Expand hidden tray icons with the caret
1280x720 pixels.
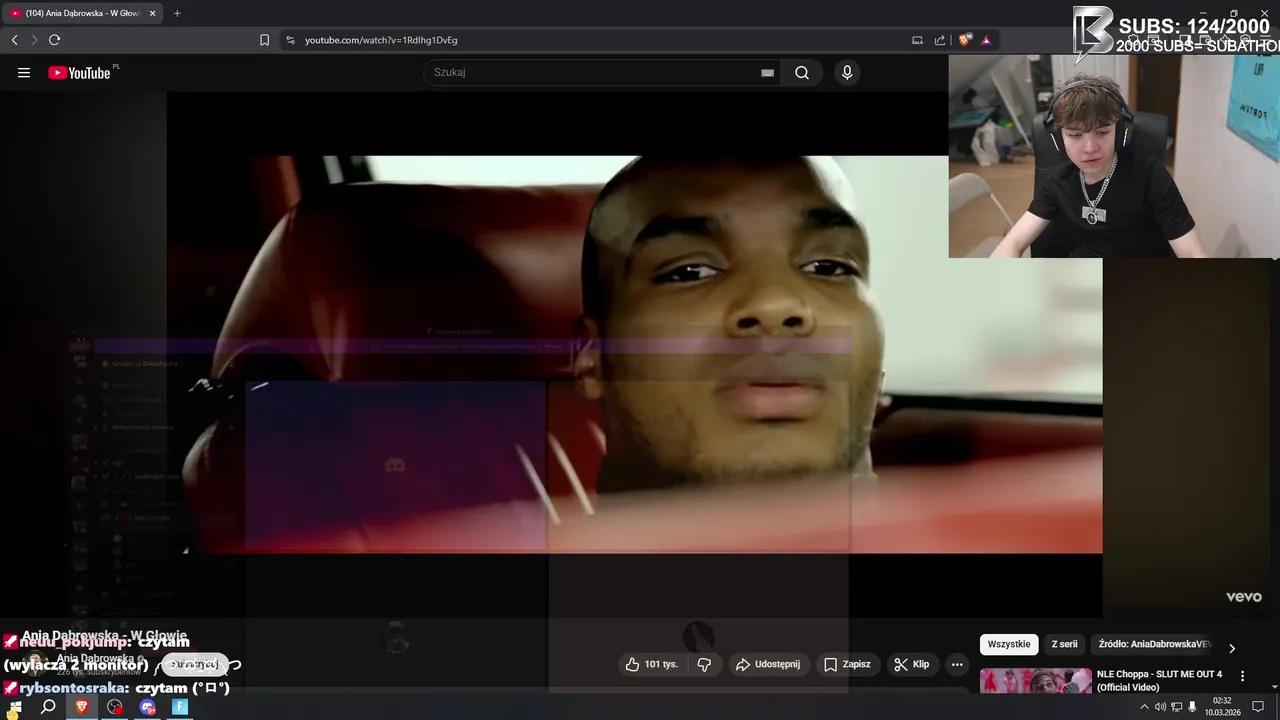[x=1144, y=707]
